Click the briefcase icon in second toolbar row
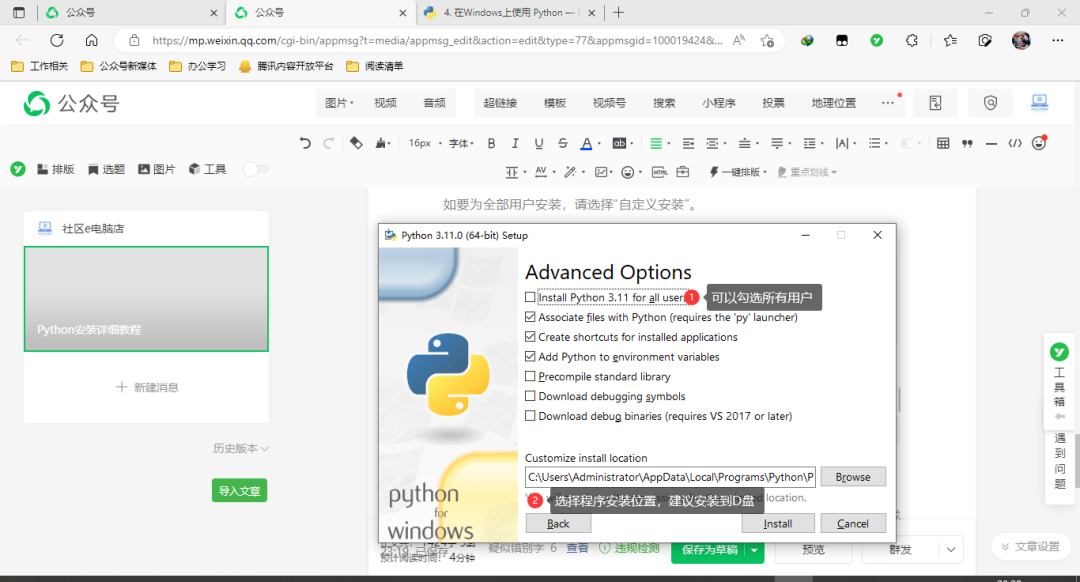Viewport: 1080px width, 582px height. [x=683, y=172]
